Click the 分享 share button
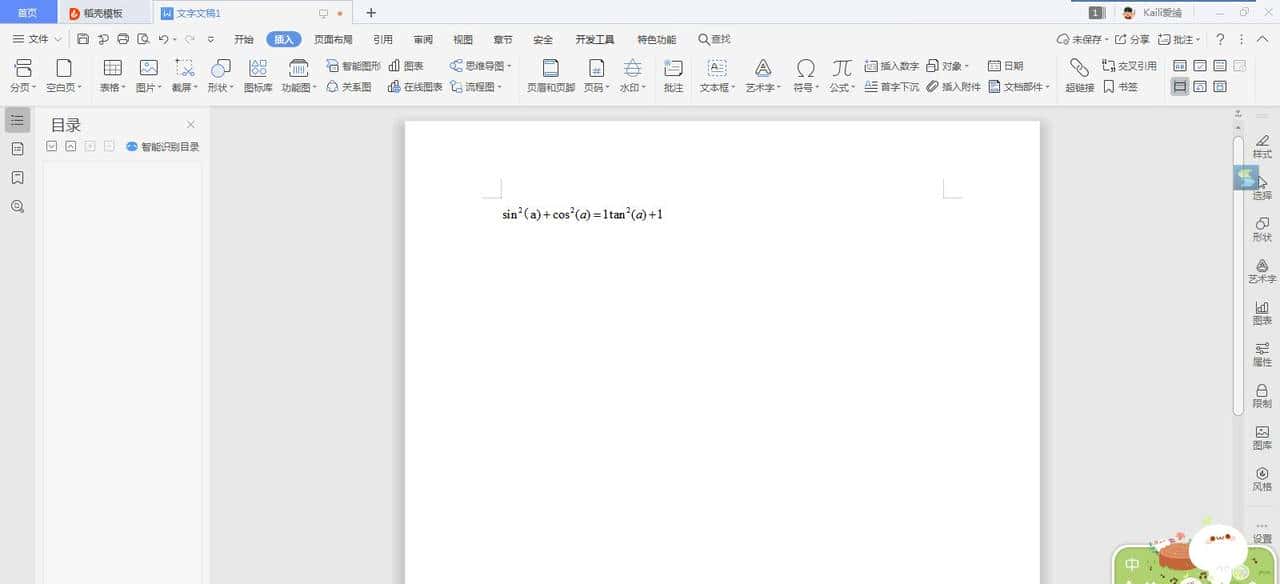The width and height of the screenshot is (1280, 584). coord(1142,39)
